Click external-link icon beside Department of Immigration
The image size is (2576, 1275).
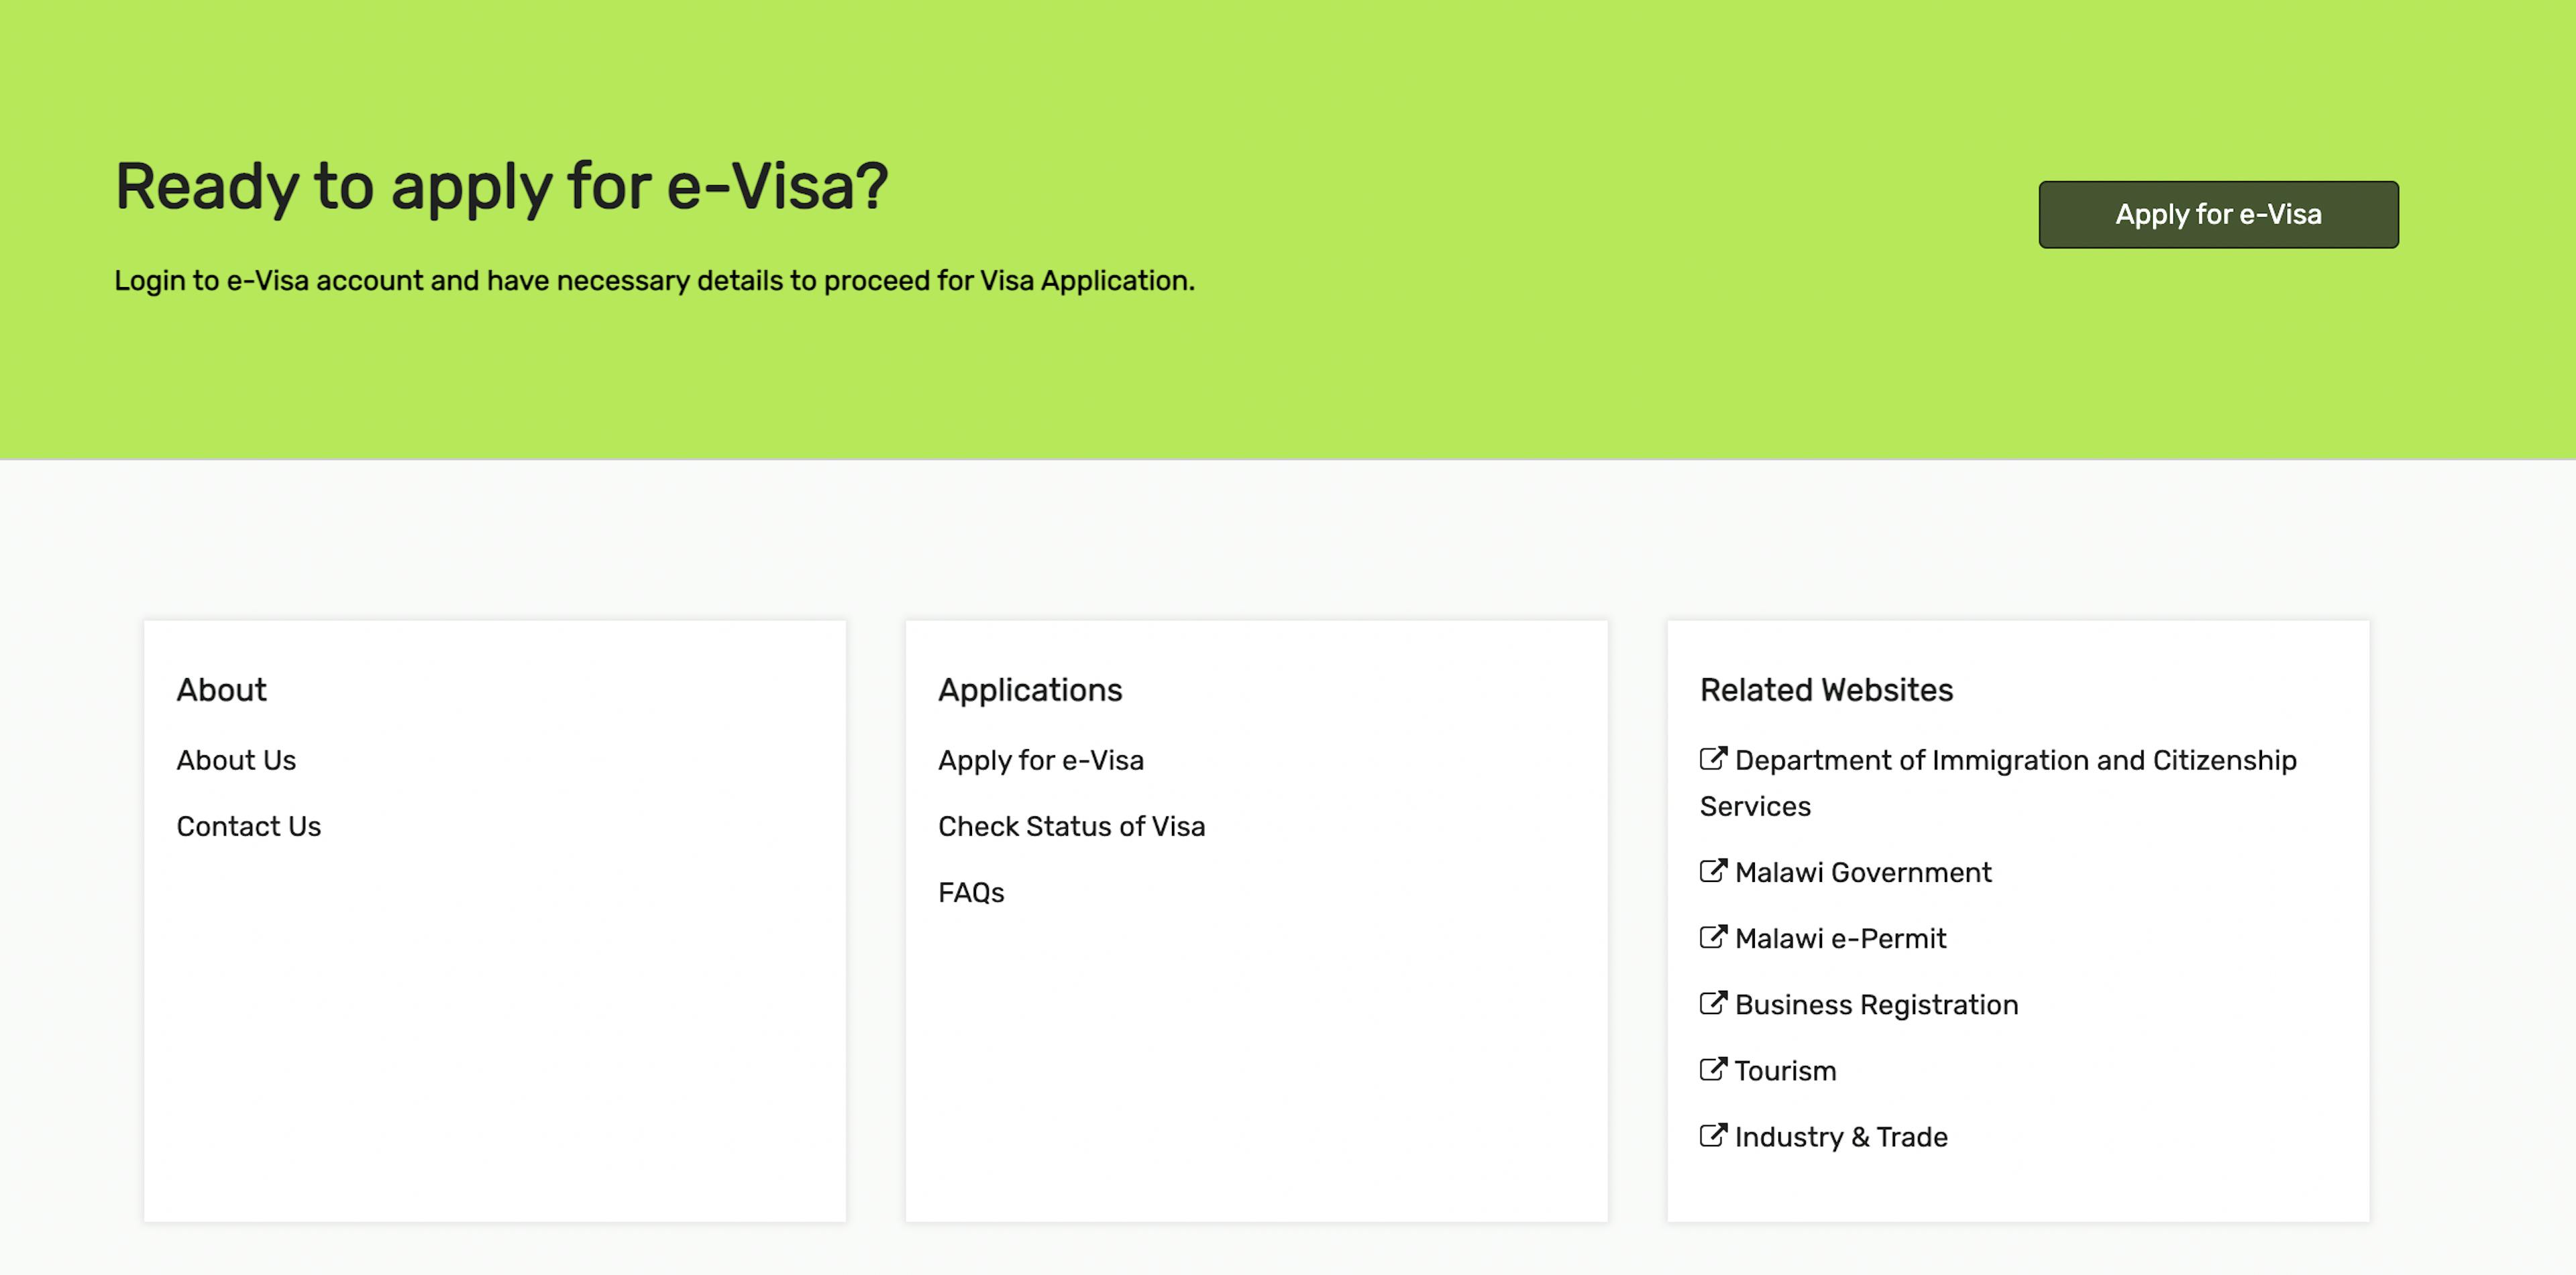point(1713,758)
